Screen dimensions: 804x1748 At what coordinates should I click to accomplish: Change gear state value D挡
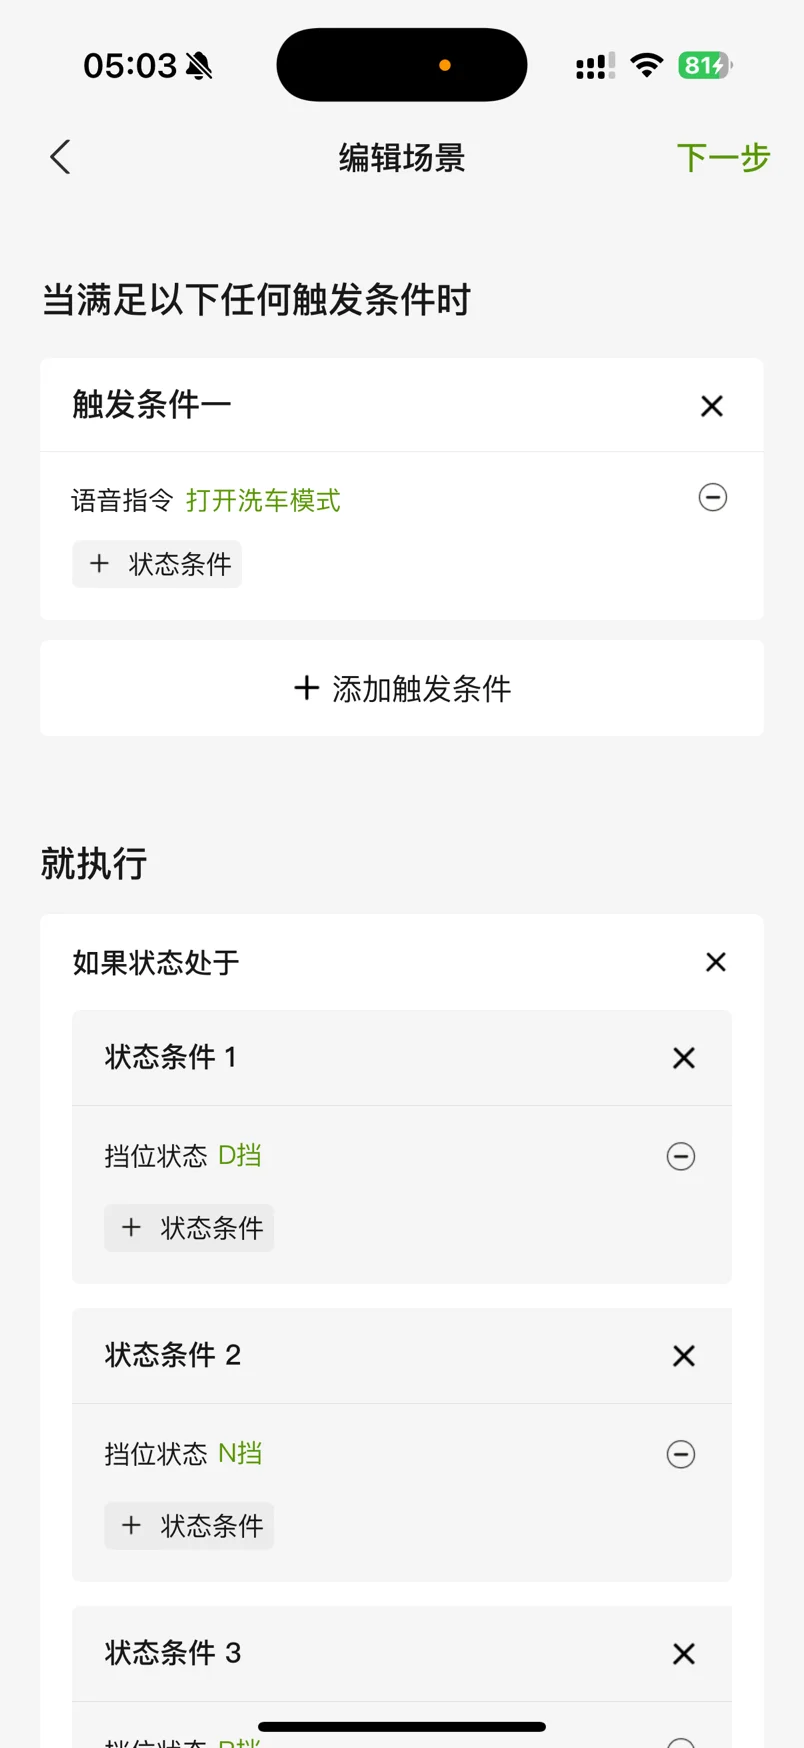pos(240,1156)
